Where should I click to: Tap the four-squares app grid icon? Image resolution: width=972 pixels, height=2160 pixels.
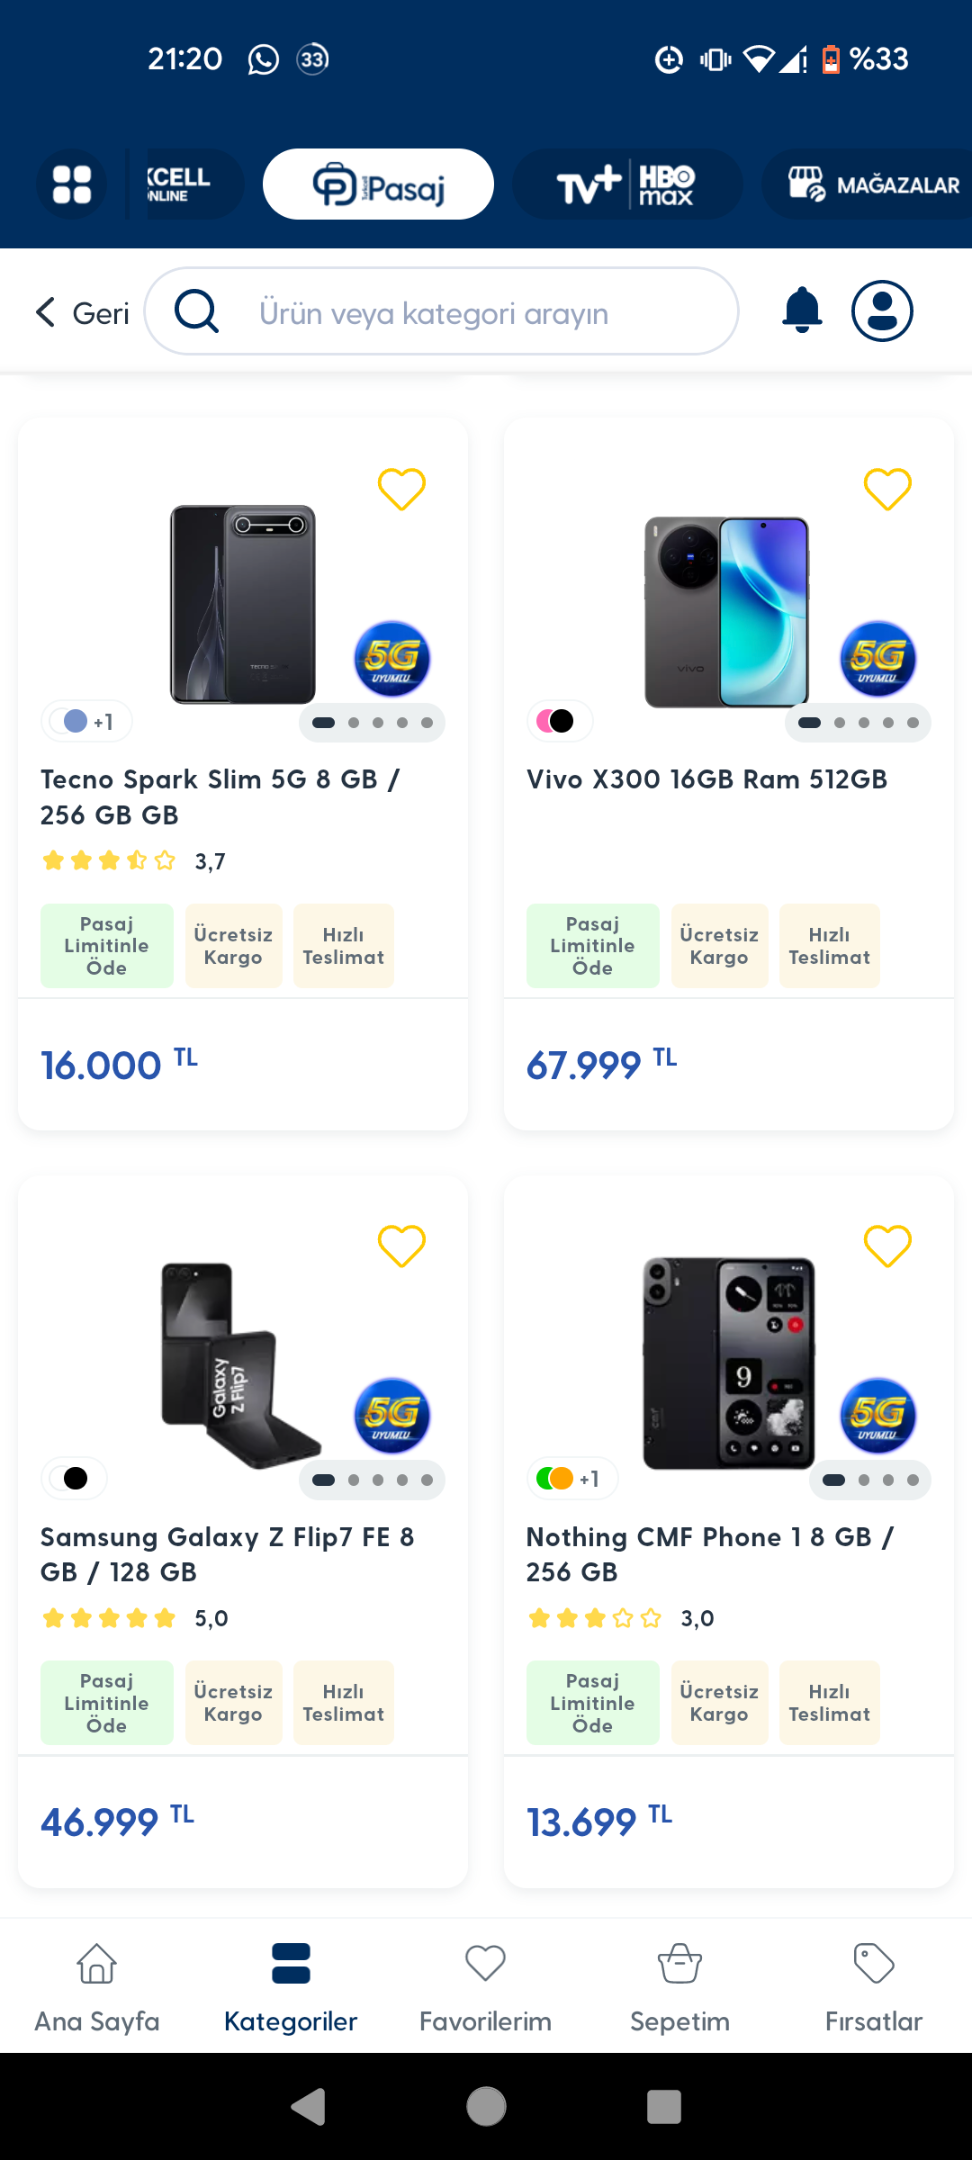72,184
